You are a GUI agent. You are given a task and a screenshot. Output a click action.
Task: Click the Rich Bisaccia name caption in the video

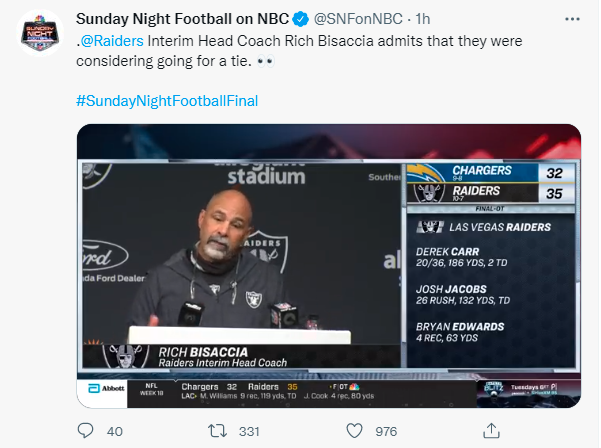tap(205, 351)
